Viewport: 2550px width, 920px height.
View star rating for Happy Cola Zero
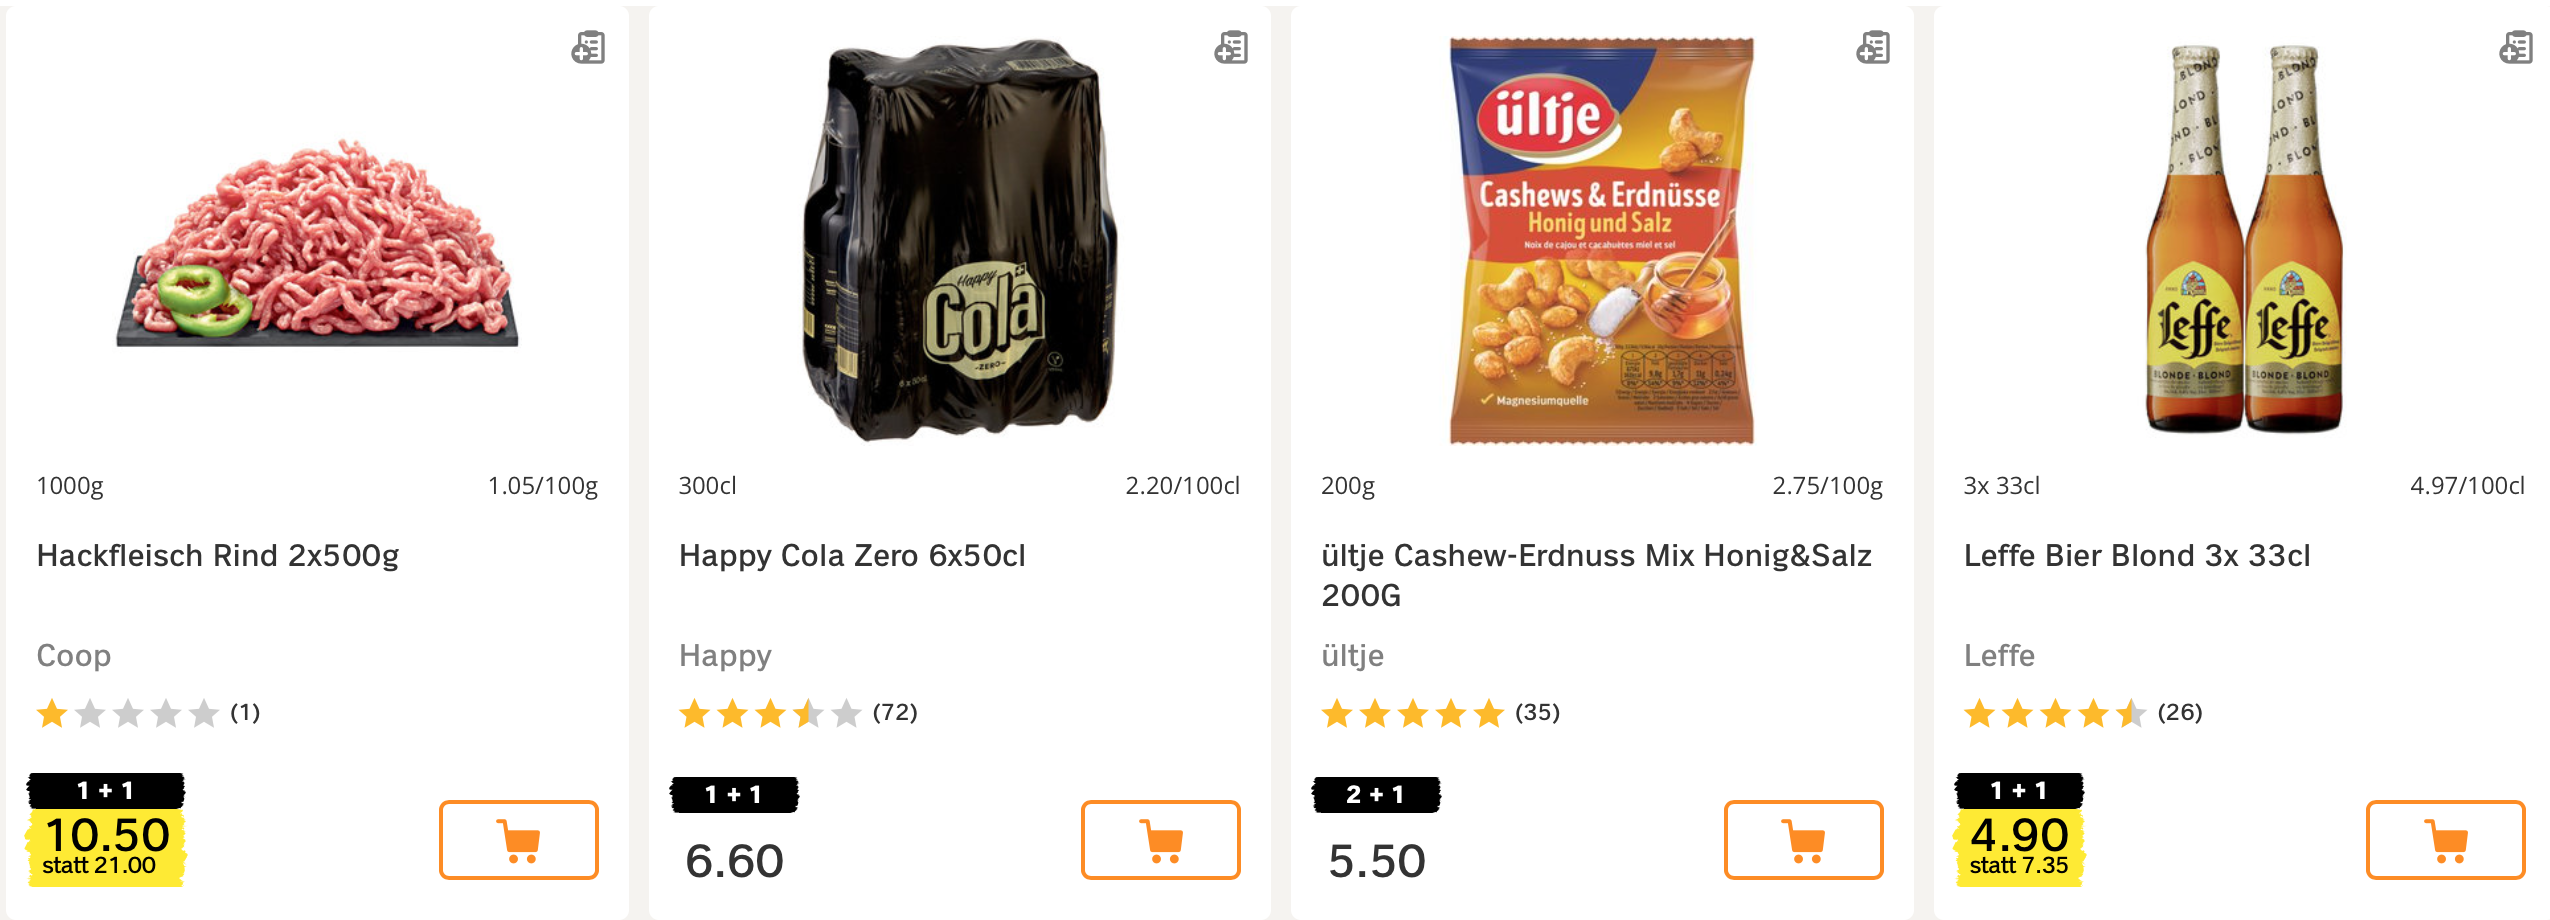(x=769, y=713)
